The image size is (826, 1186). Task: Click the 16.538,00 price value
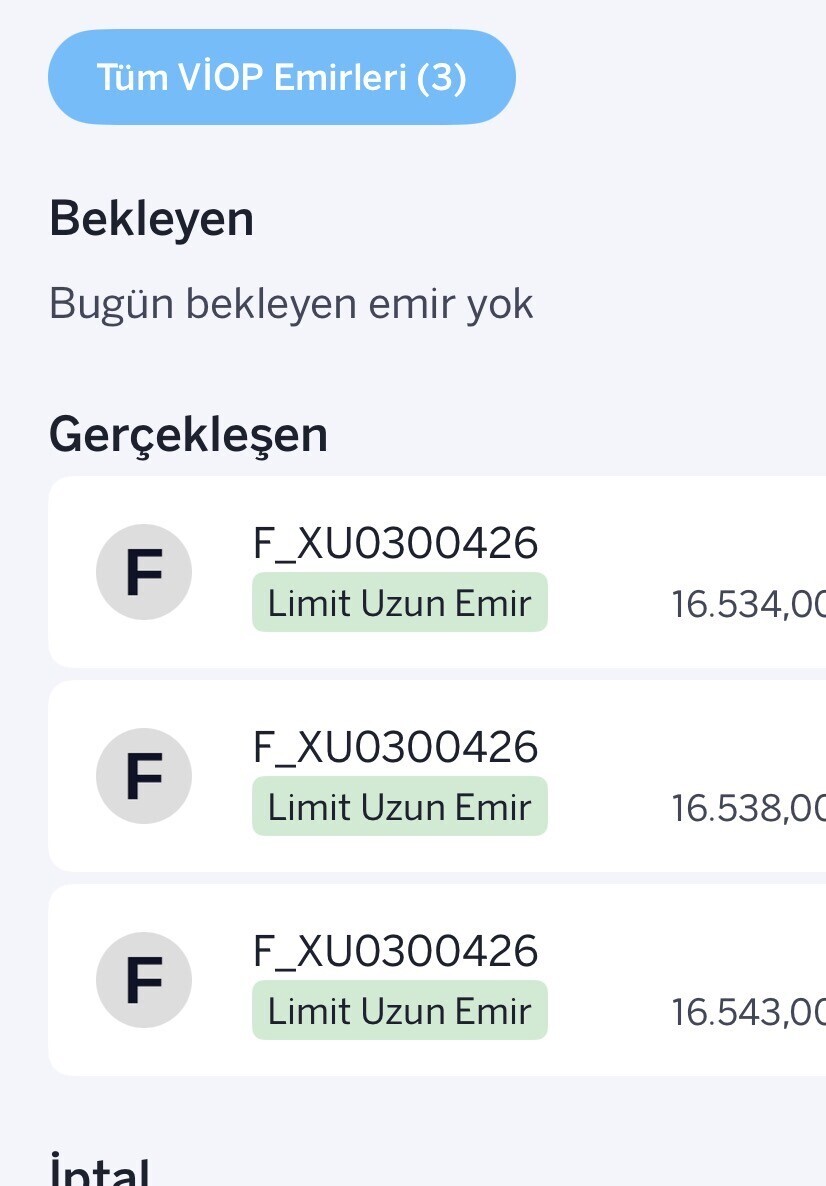click(x=747, y=808)
